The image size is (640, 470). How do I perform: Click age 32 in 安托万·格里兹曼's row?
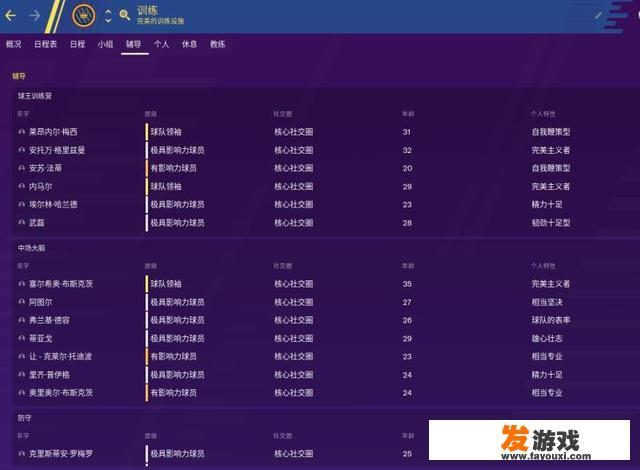coord(407,150)
